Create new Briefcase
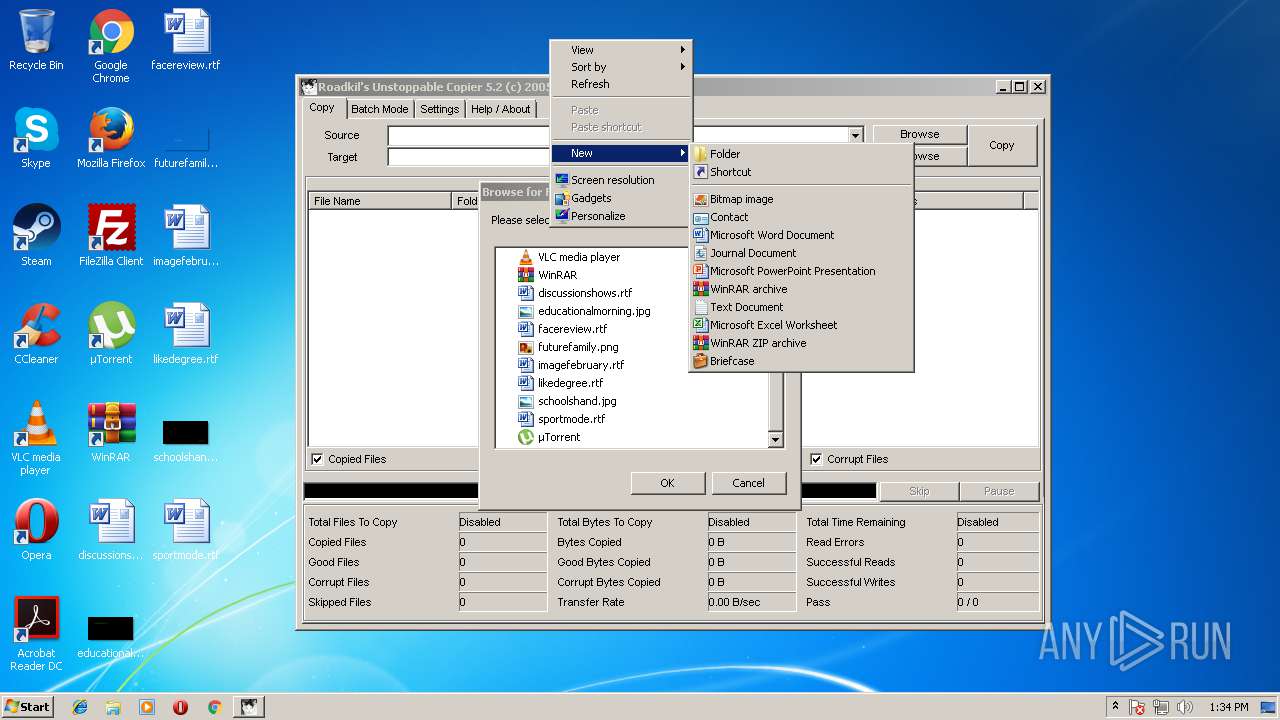 click(801, 361)
